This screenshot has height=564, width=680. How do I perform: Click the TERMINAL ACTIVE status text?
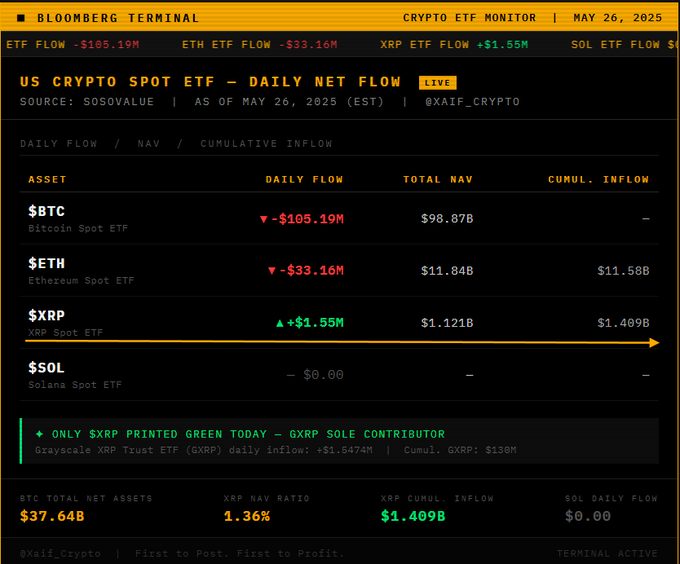[x=607, y=554]
